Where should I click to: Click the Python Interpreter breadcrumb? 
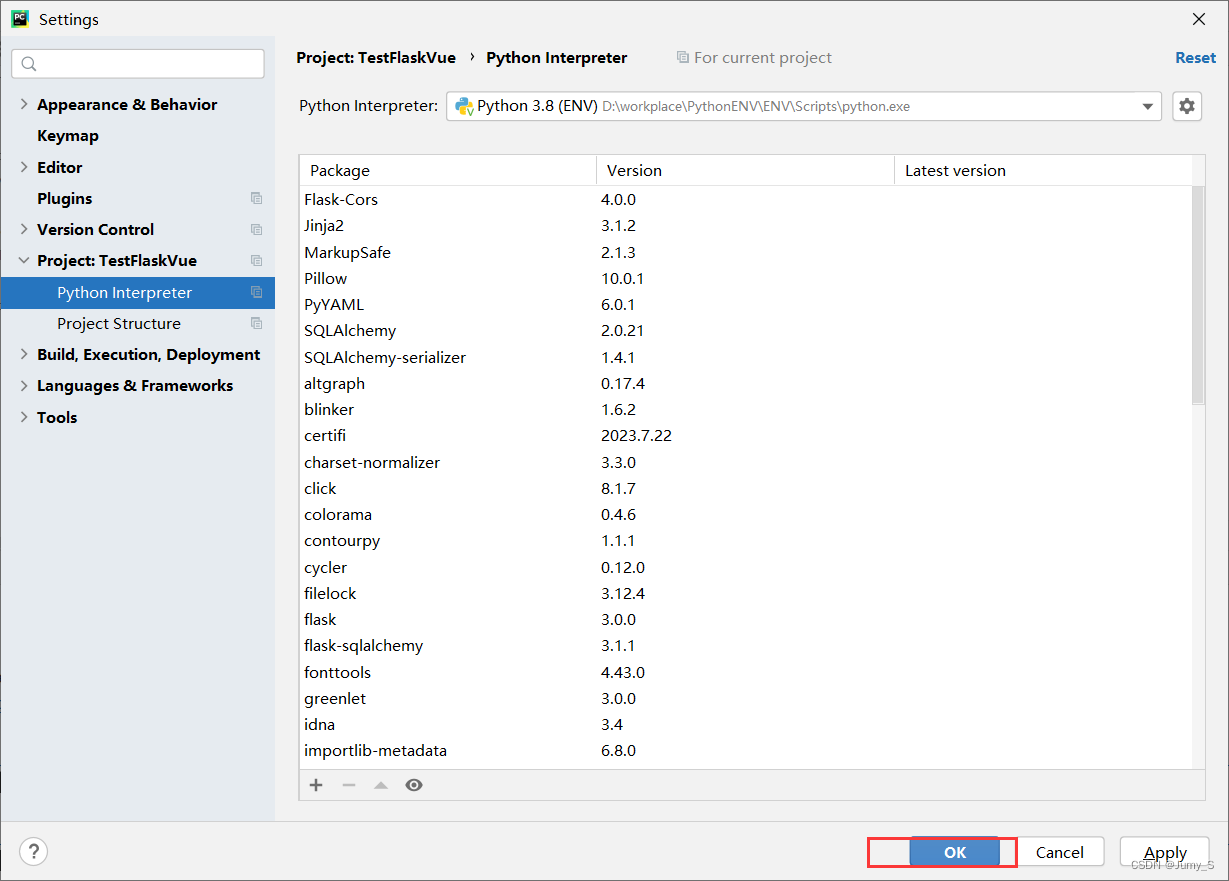click(x=556, y=57)
